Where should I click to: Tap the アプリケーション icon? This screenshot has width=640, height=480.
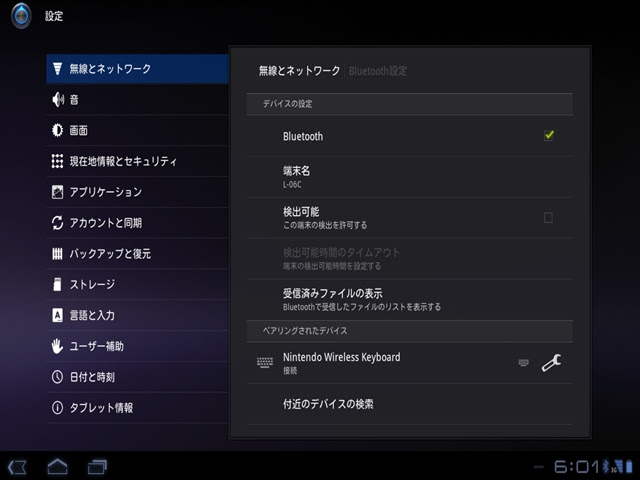(58, 192)
